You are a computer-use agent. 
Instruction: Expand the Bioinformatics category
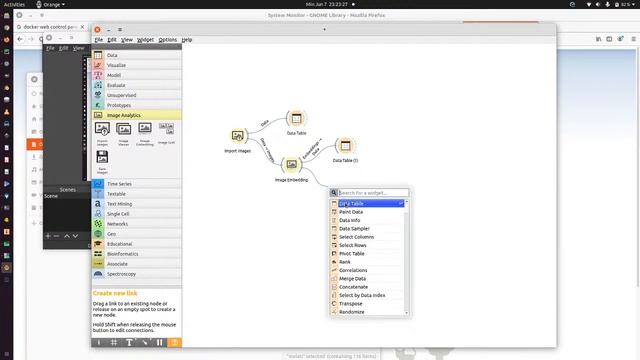tap(137, 254)
